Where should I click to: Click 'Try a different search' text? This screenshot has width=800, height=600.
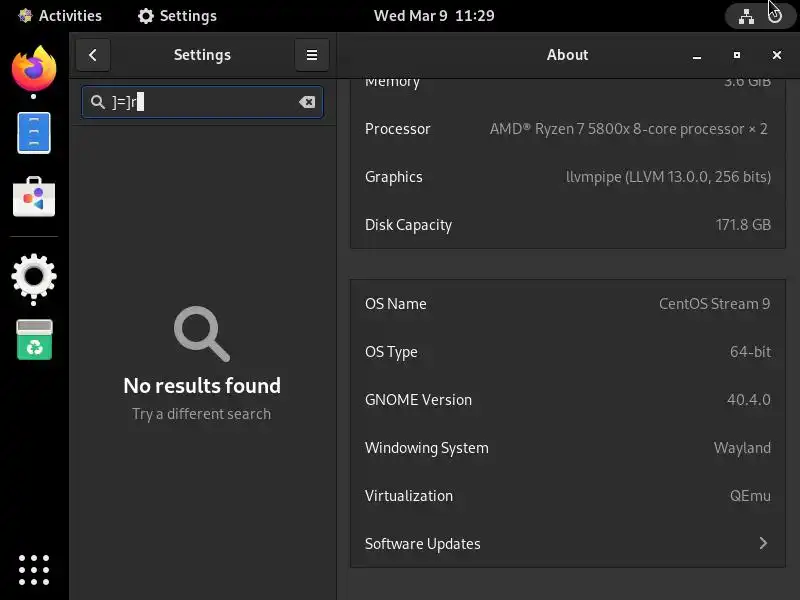tap(202, 414)
